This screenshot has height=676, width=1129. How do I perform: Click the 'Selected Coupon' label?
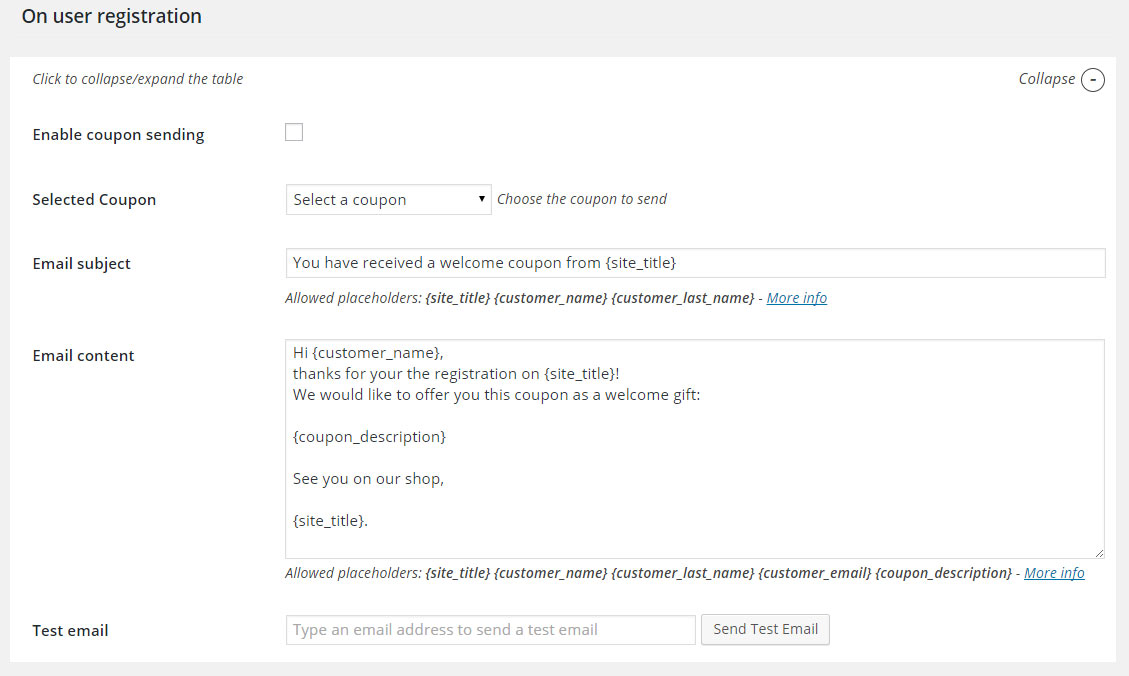94,200
